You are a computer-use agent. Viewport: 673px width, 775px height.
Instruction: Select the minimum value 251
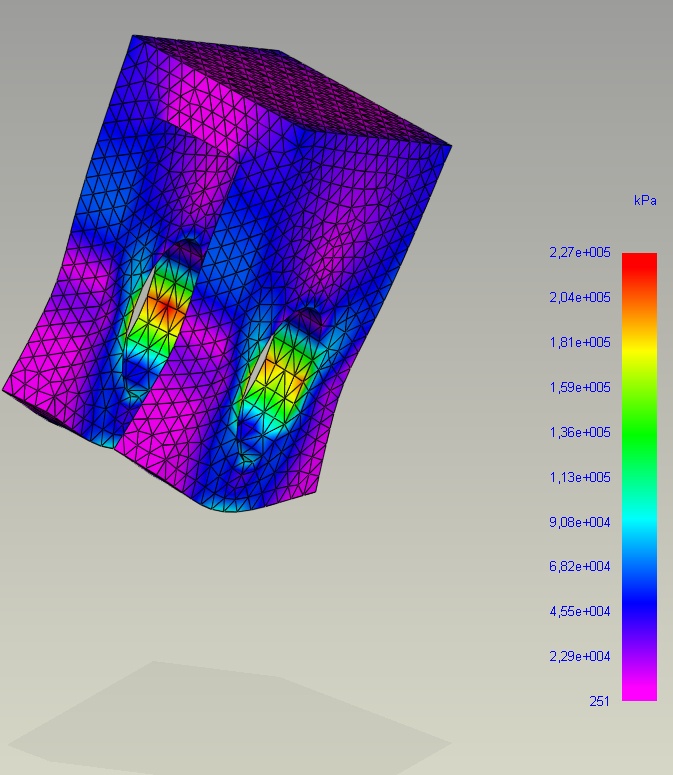[x=599, y=701]
